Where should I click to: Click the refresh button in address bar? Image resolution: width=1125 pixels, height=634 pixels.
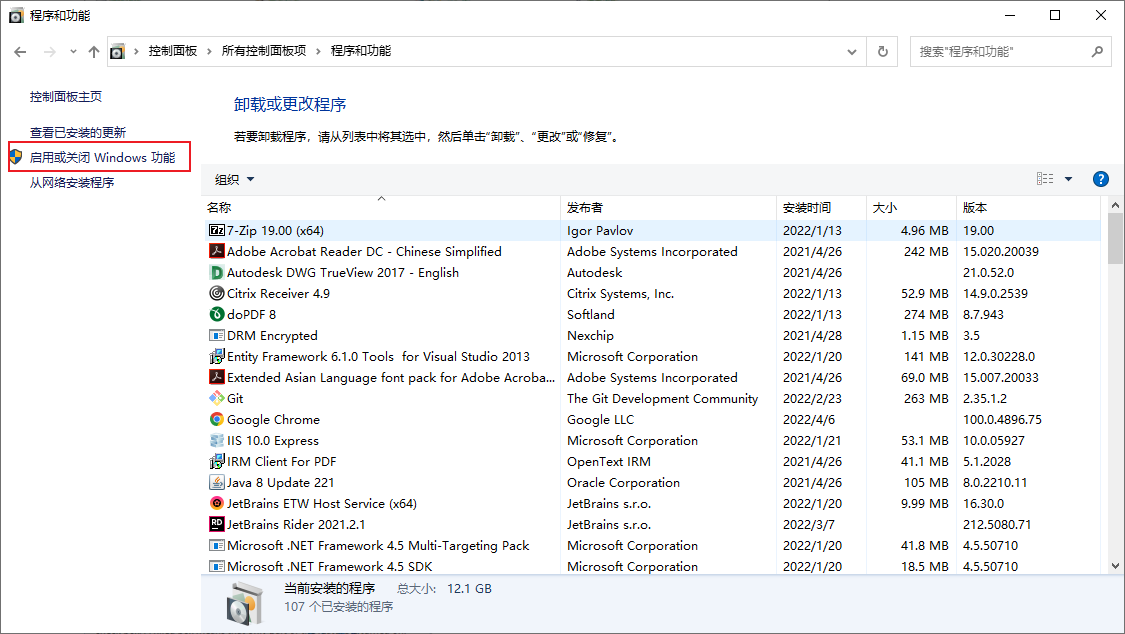point(882,52)
